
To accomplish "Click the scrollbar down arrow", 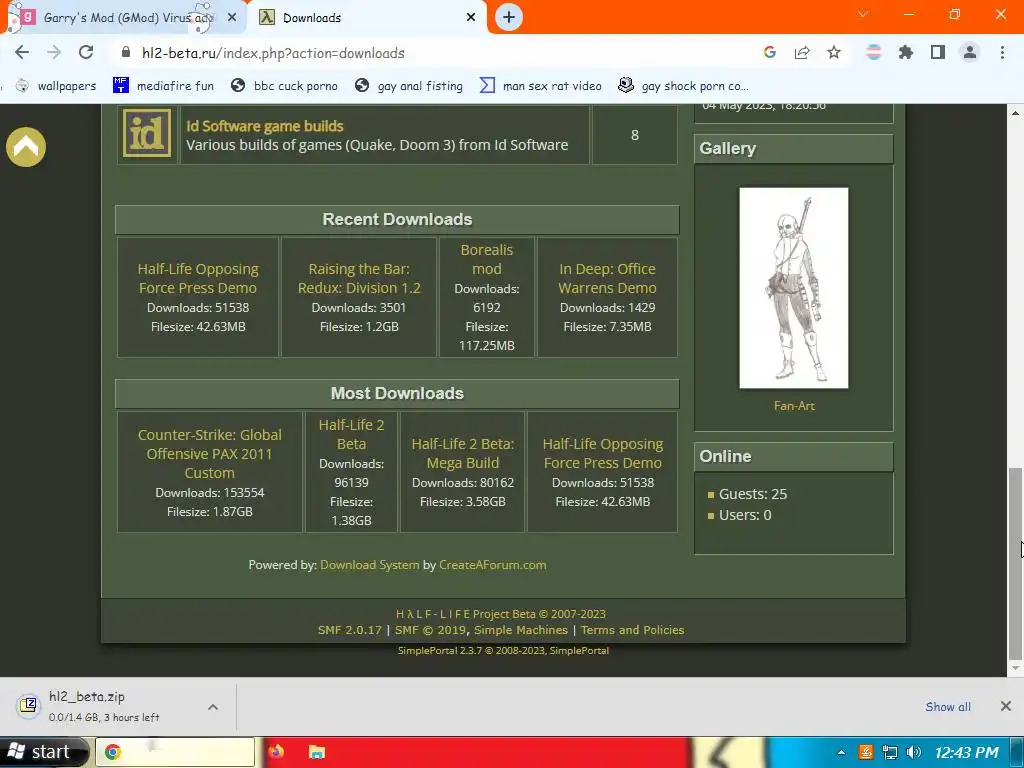I will [x=1014, y=668].
